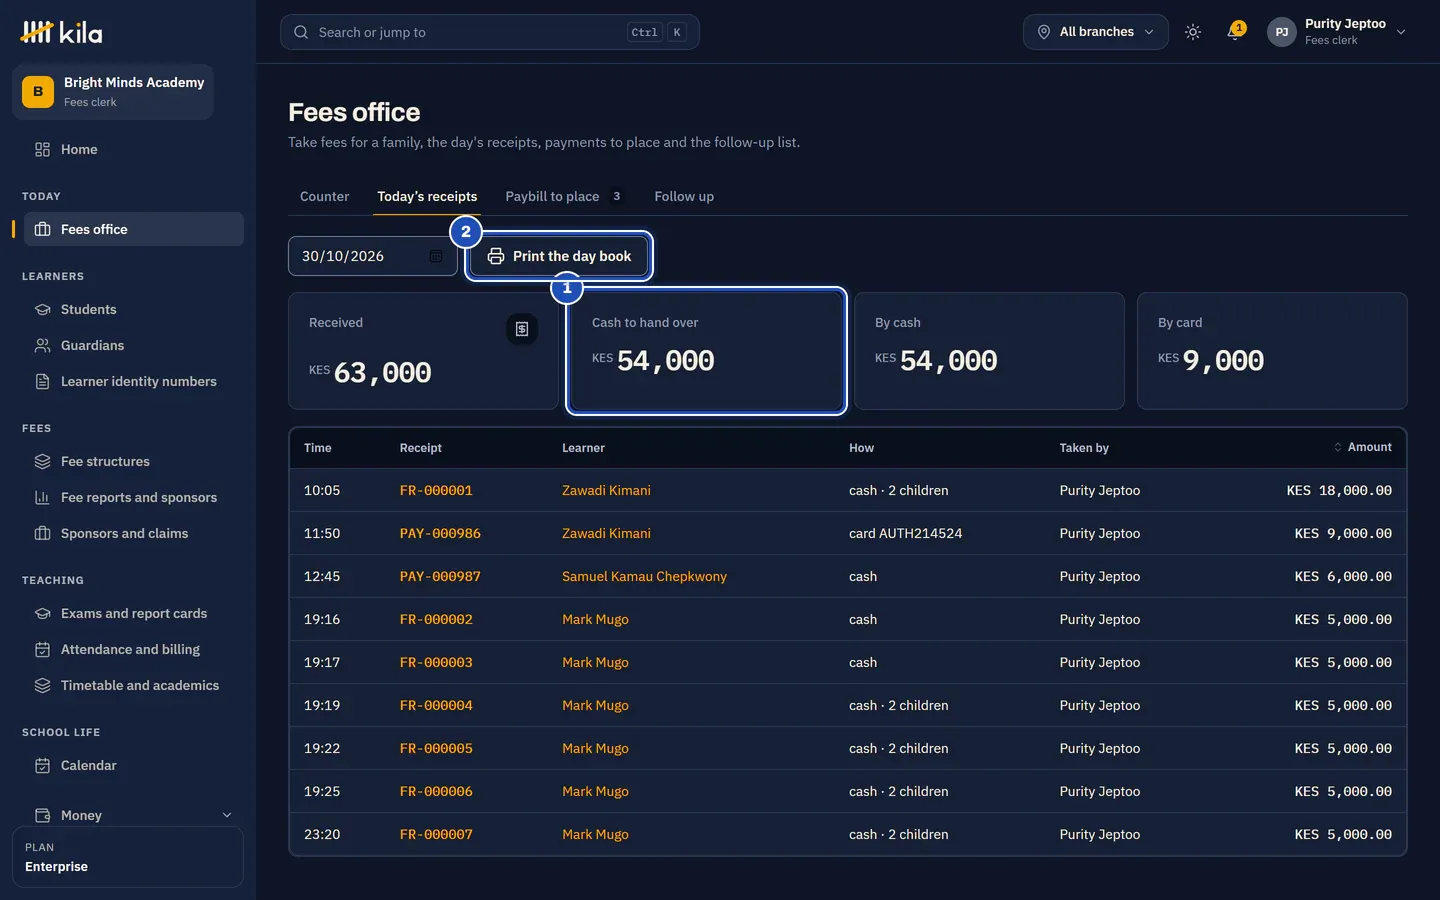Toggle the light/dark theme sun icon
Screen dimensions: 1440x900
(1193, 32)
